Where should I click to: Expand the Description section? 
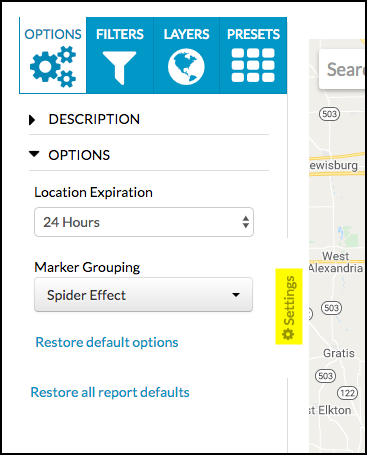click(x=84, y=119)
